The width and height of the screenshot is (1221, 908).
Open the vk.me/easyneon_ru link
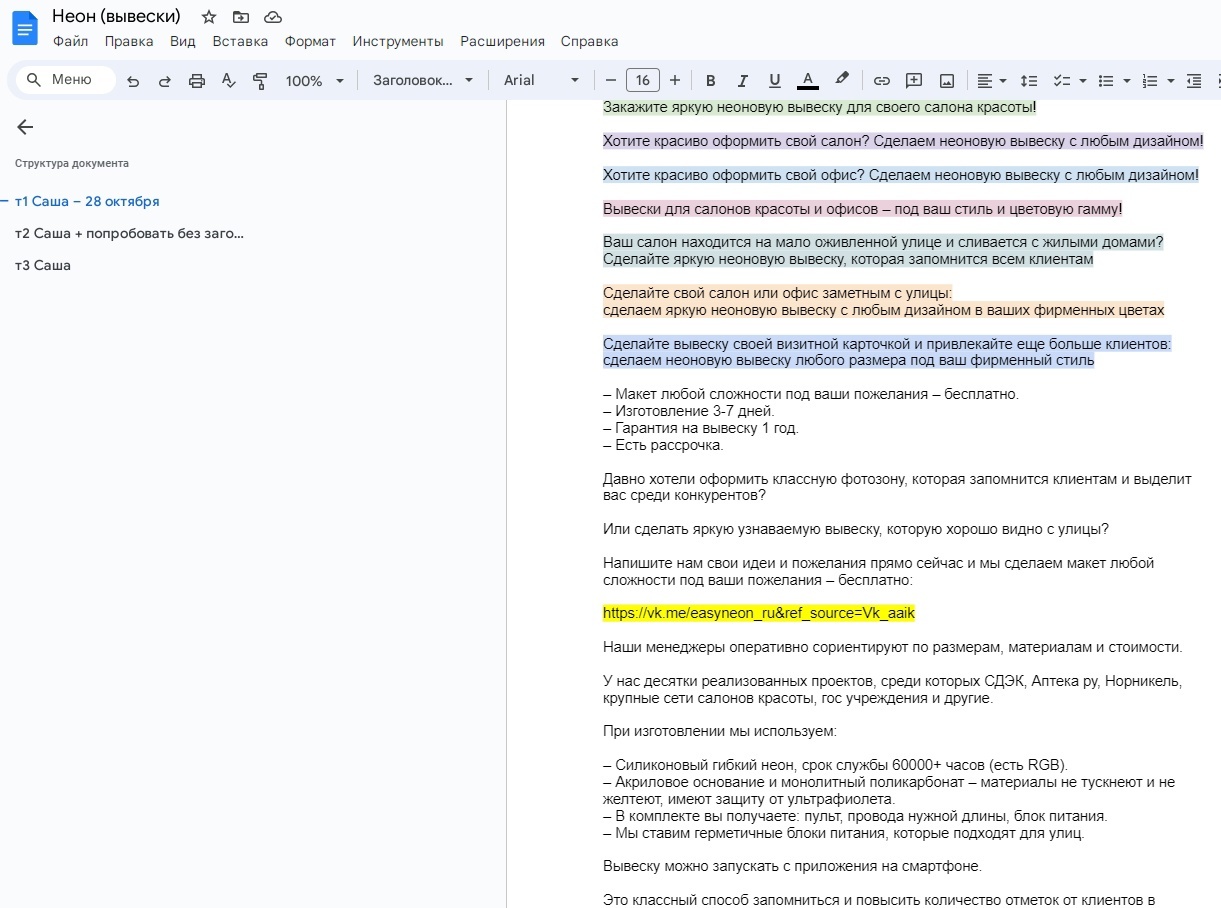click(x=759, y=613)
